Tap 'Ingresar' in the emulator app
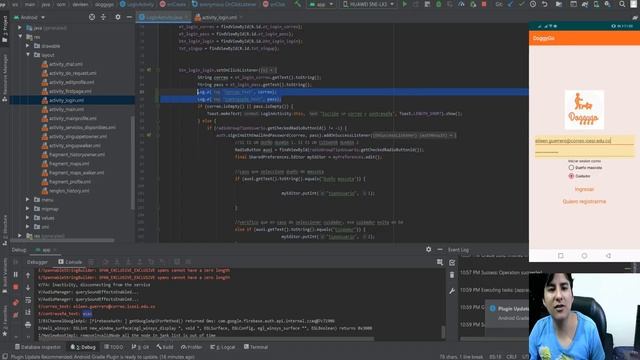This screenshot has height=360, width=640. point(584,189)
